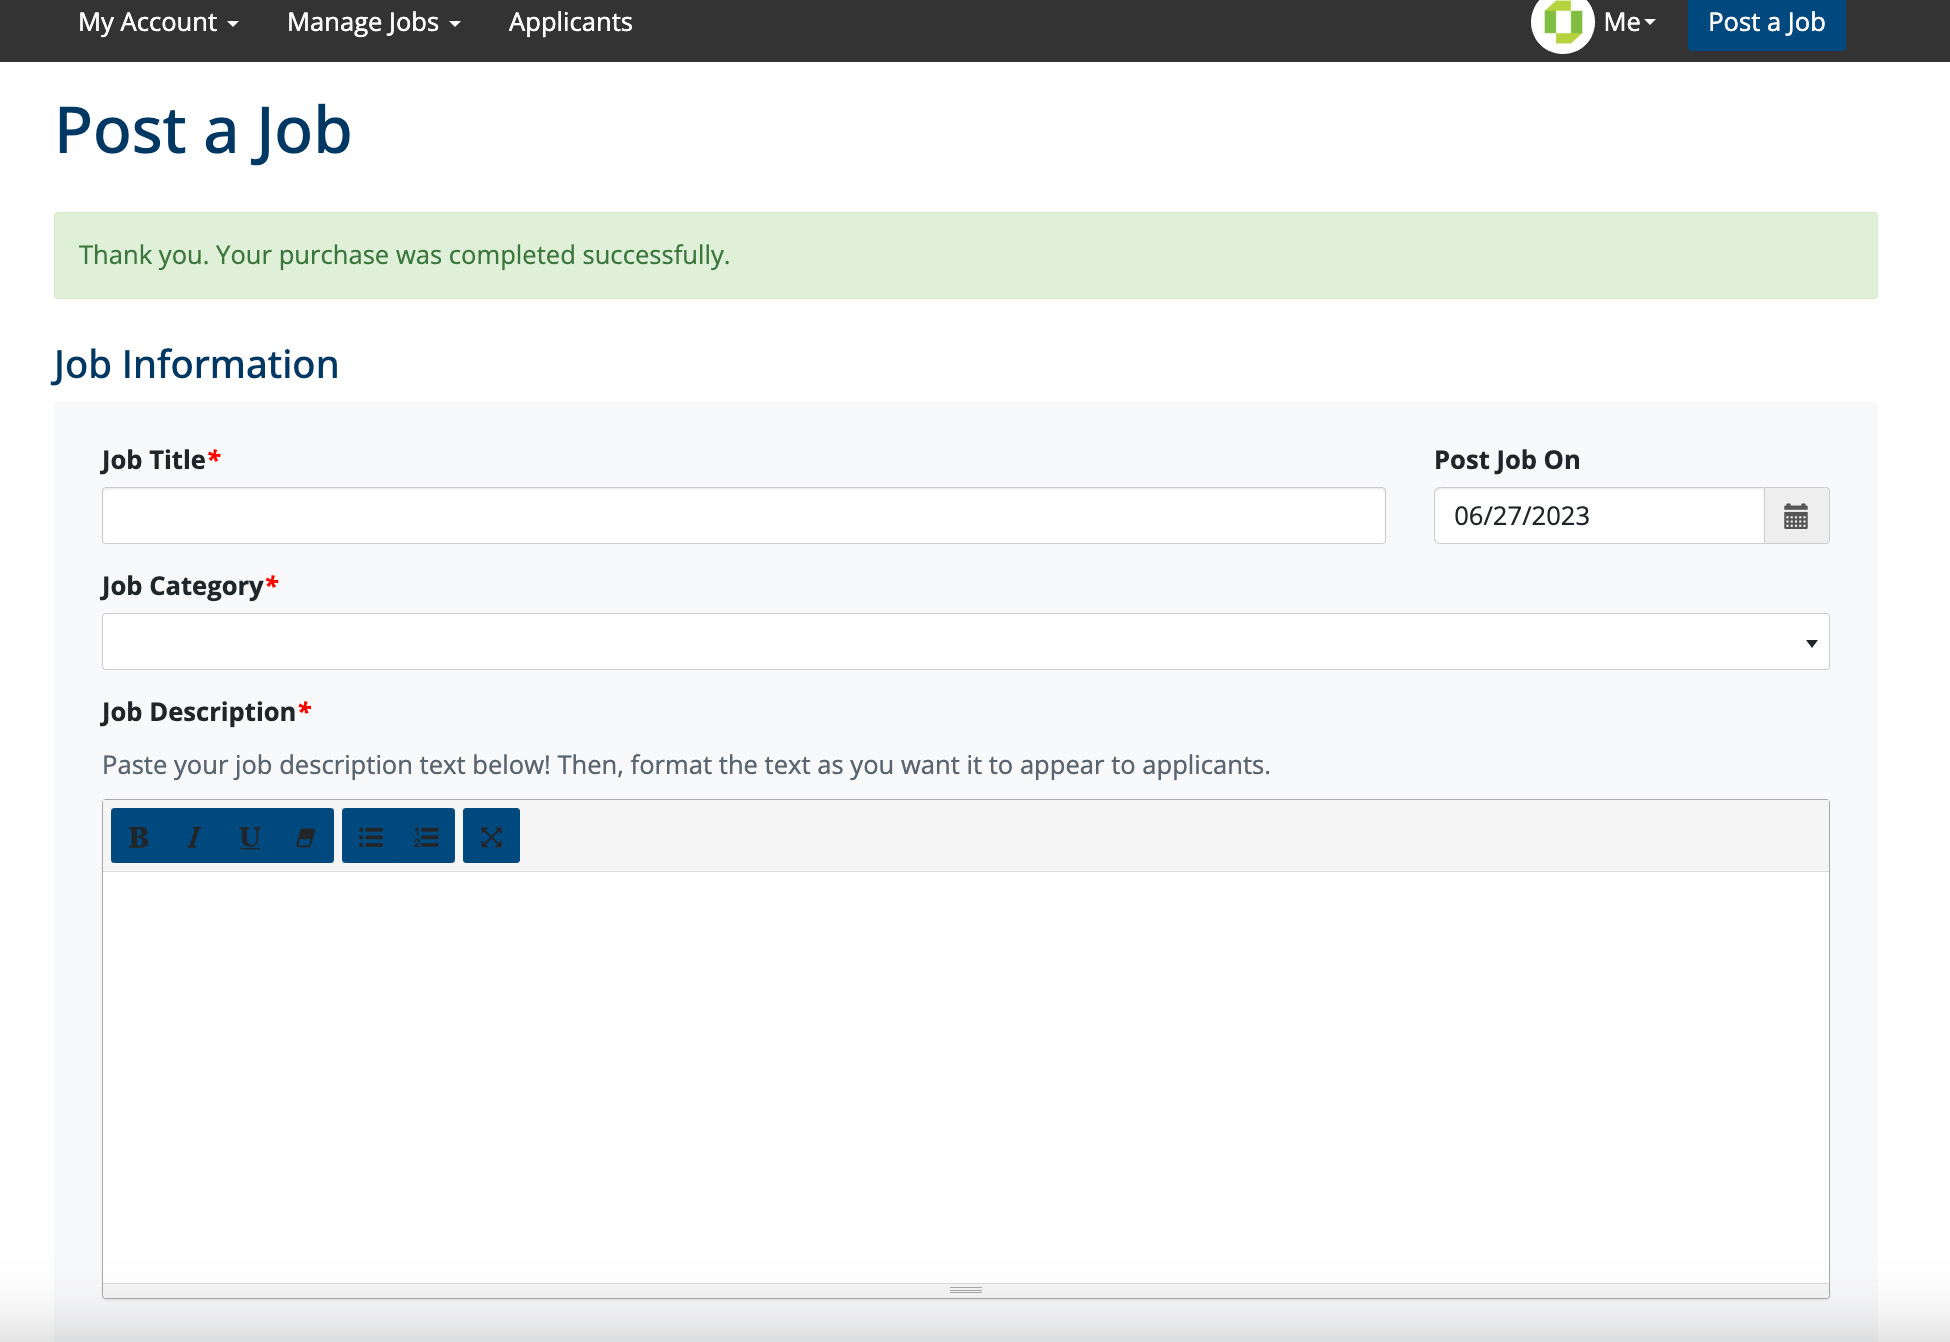This screenshot has height=1342, width=1950.
Task: Click the editor resize handle at bottom
Action: [x=965, y=1290]
